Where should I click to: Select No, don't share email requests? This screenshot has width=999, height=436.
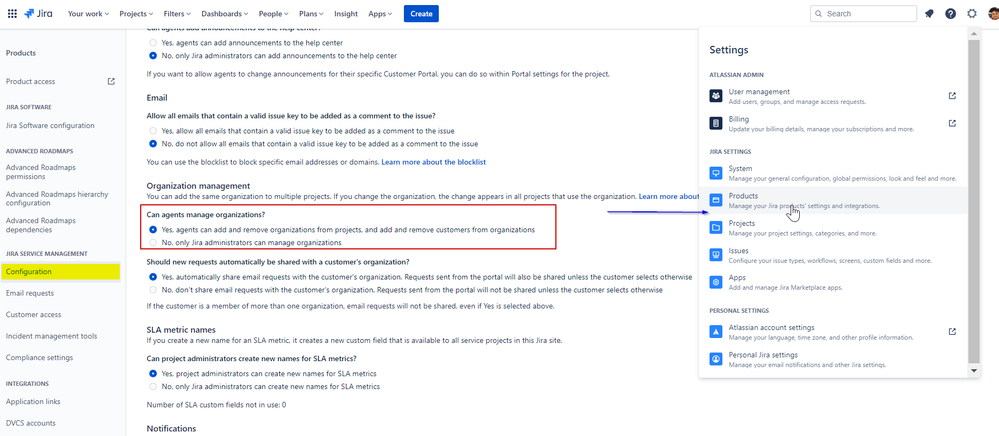[152, 289]
